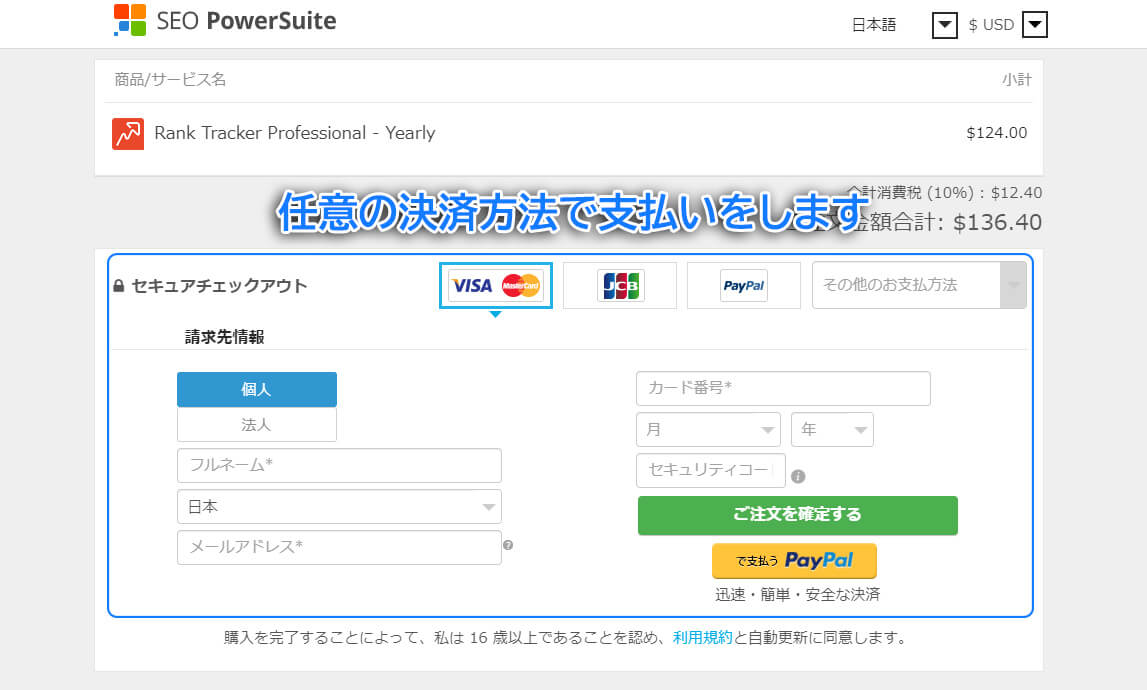1147x690 pixels.
Task: Open the 日本 country dropdown
Action: tap(339, 506)
